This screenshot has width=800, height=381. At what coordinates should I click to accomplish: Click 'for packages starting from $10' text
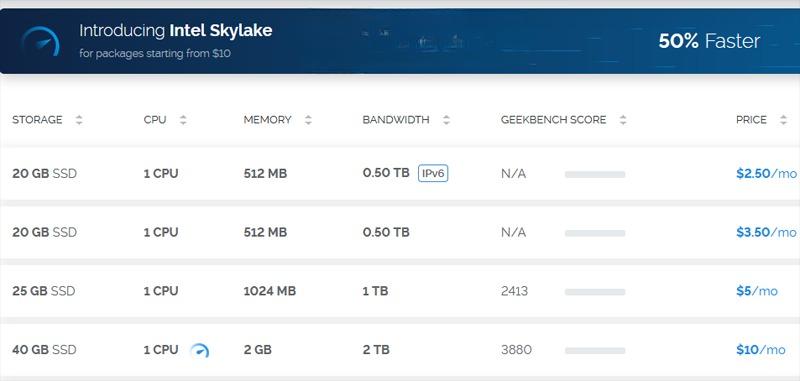coord(155,53)
